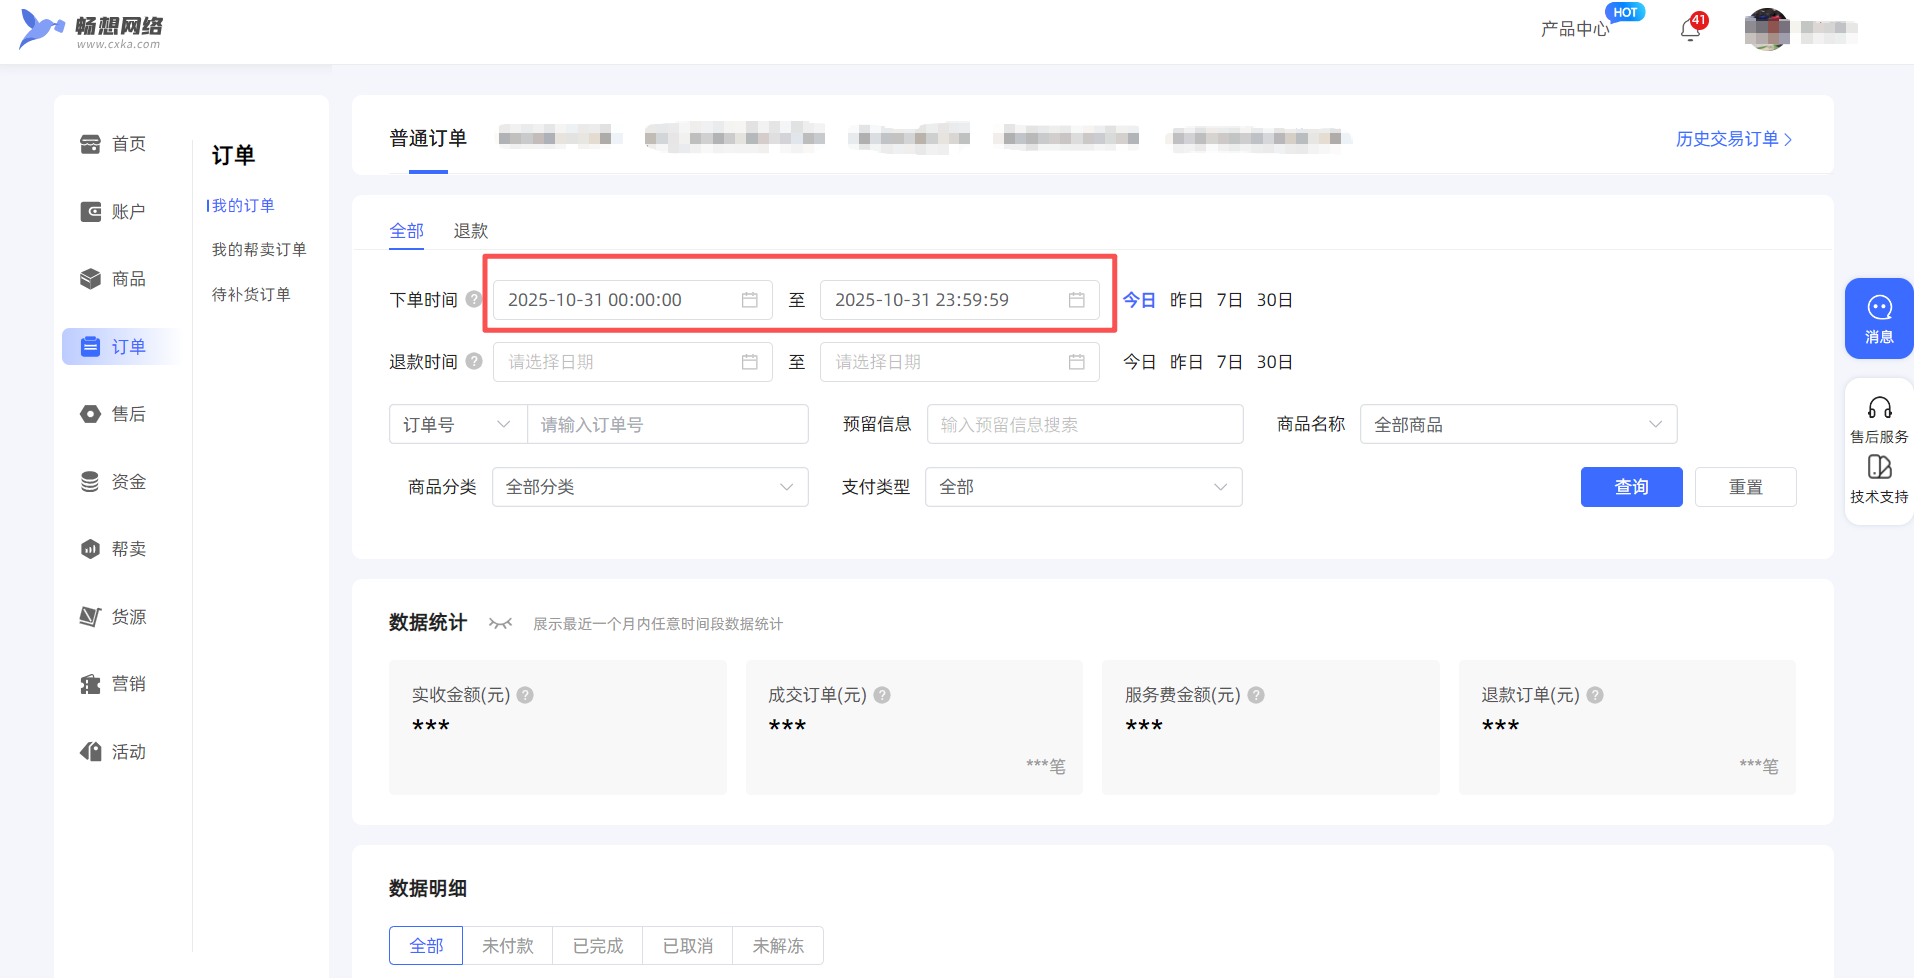Click the 请输入订单号 input field
Image resolution: width=1914 pixels, height=978 pixels.
[x=667, y=425]
